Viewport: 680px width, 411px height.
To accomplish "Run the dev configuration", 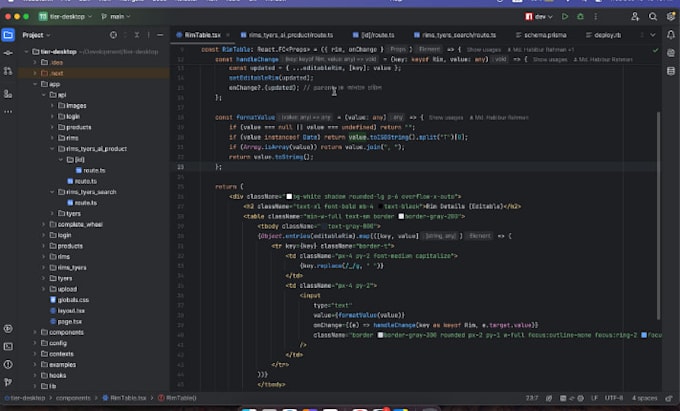I will pyautogui.click(x=565, y=16).
